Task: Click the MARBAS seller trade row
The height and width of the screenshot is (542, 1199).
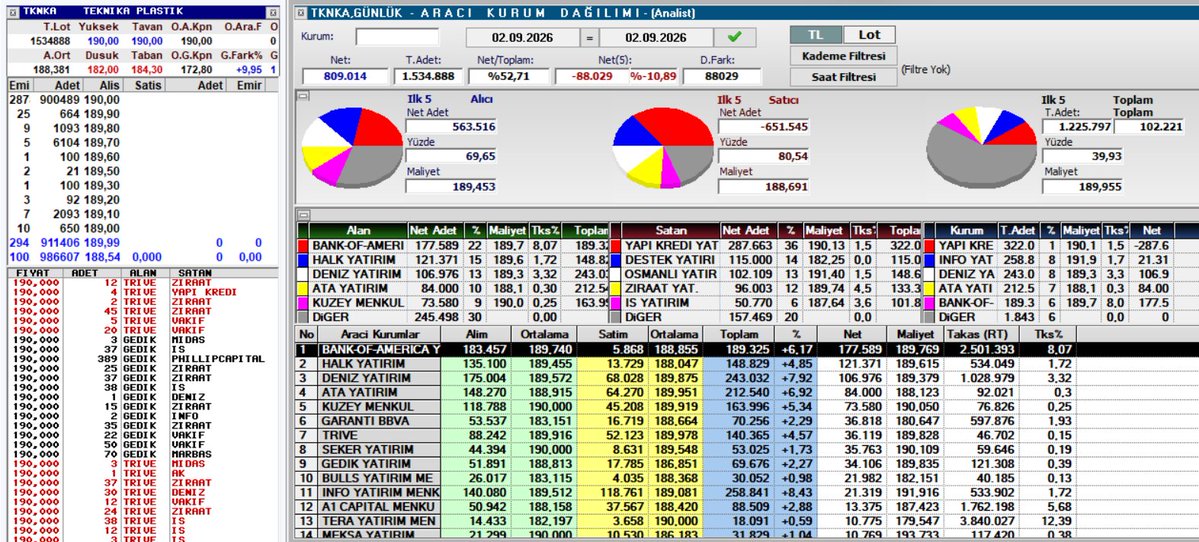Action: click(x=142, y=454)
